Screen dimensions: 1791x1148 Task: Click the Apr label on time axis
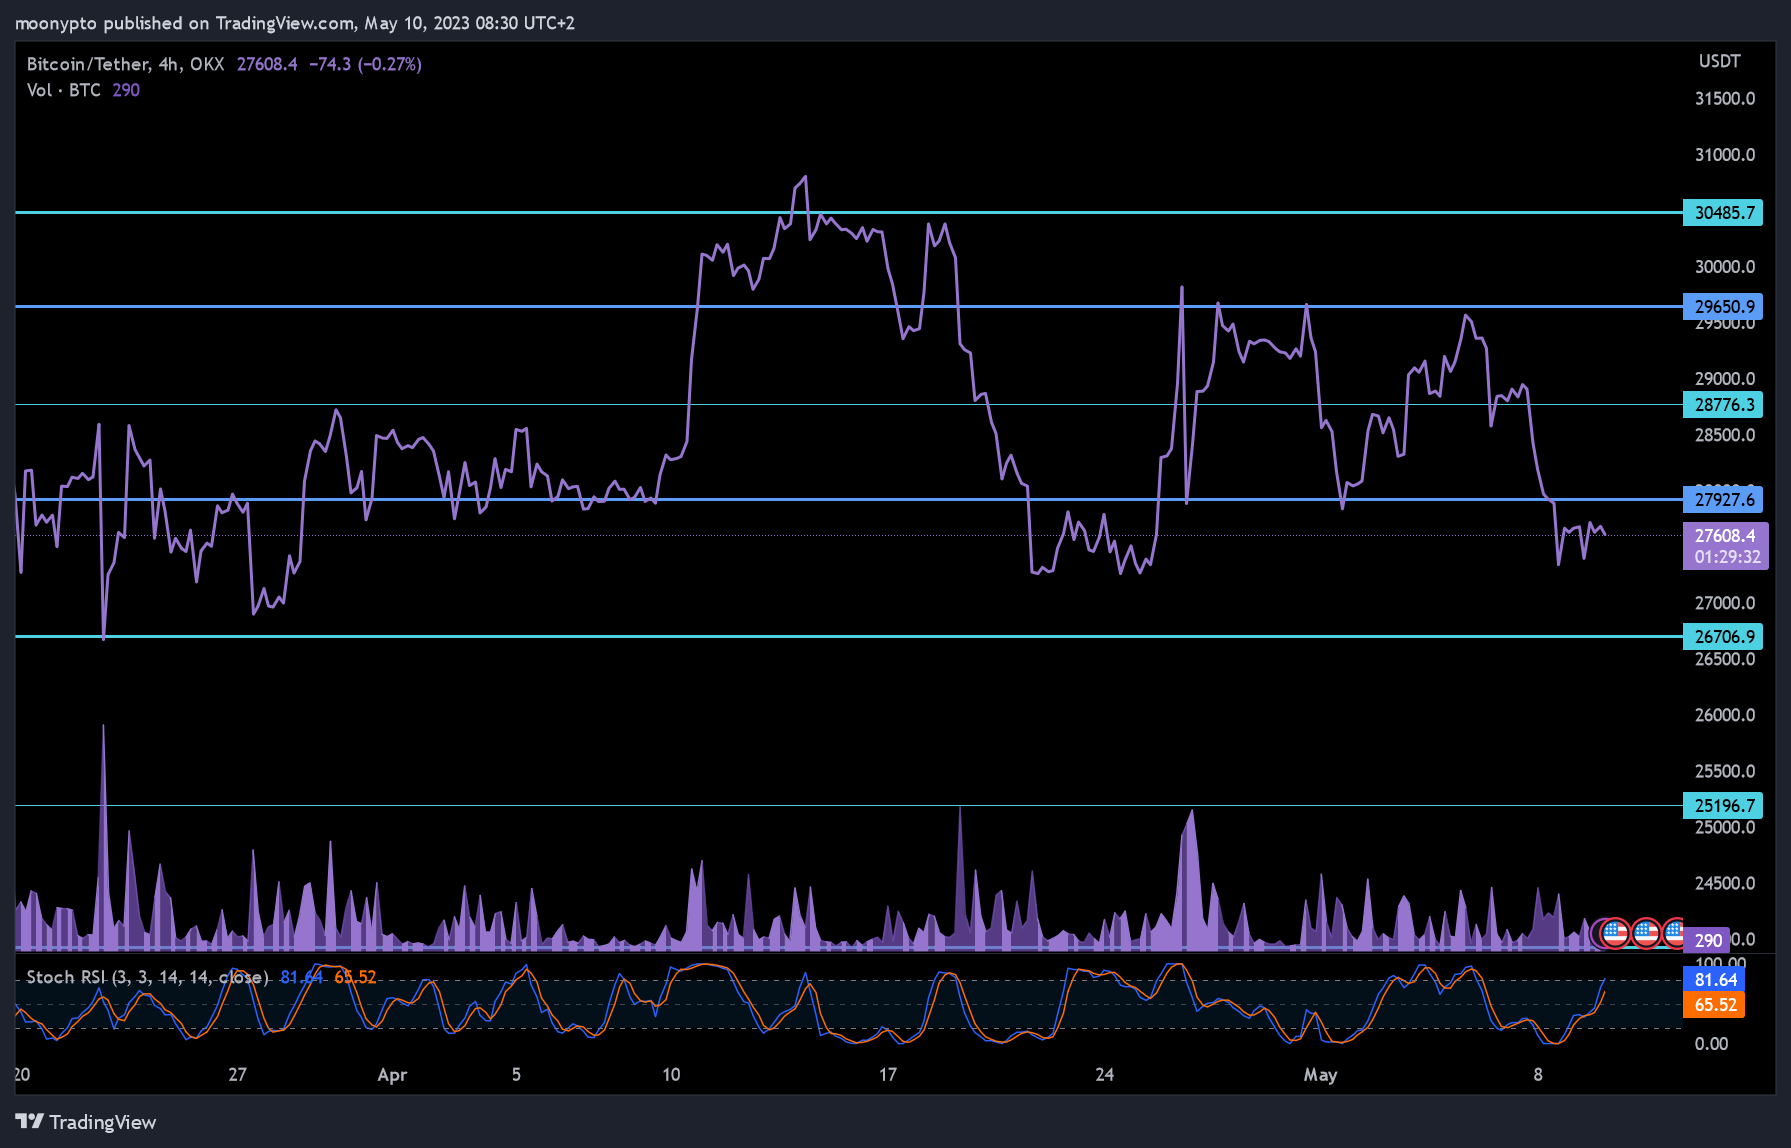[392, 1075]
